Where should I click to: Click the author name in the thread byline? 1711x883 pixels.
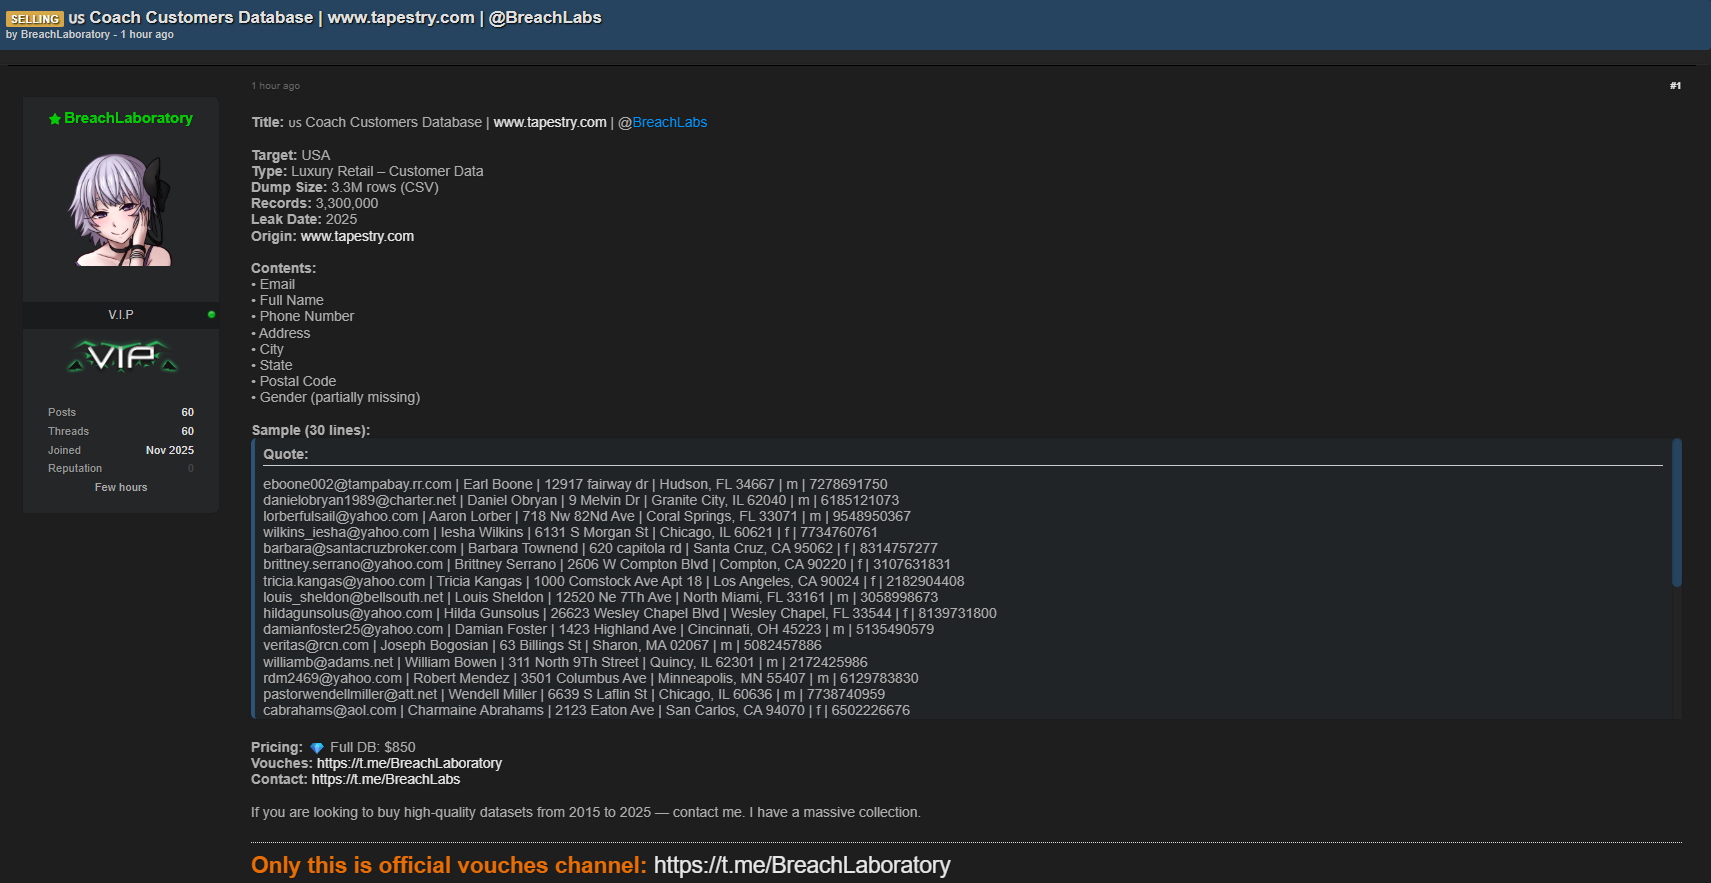pos(65,35)
